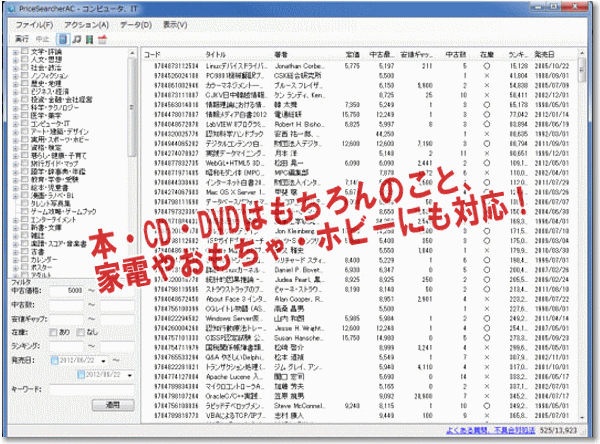Viewport: 600px width, 444px height.
Task: Select the row by author Jon Kleinberg
Action: [x=361, y=231]
